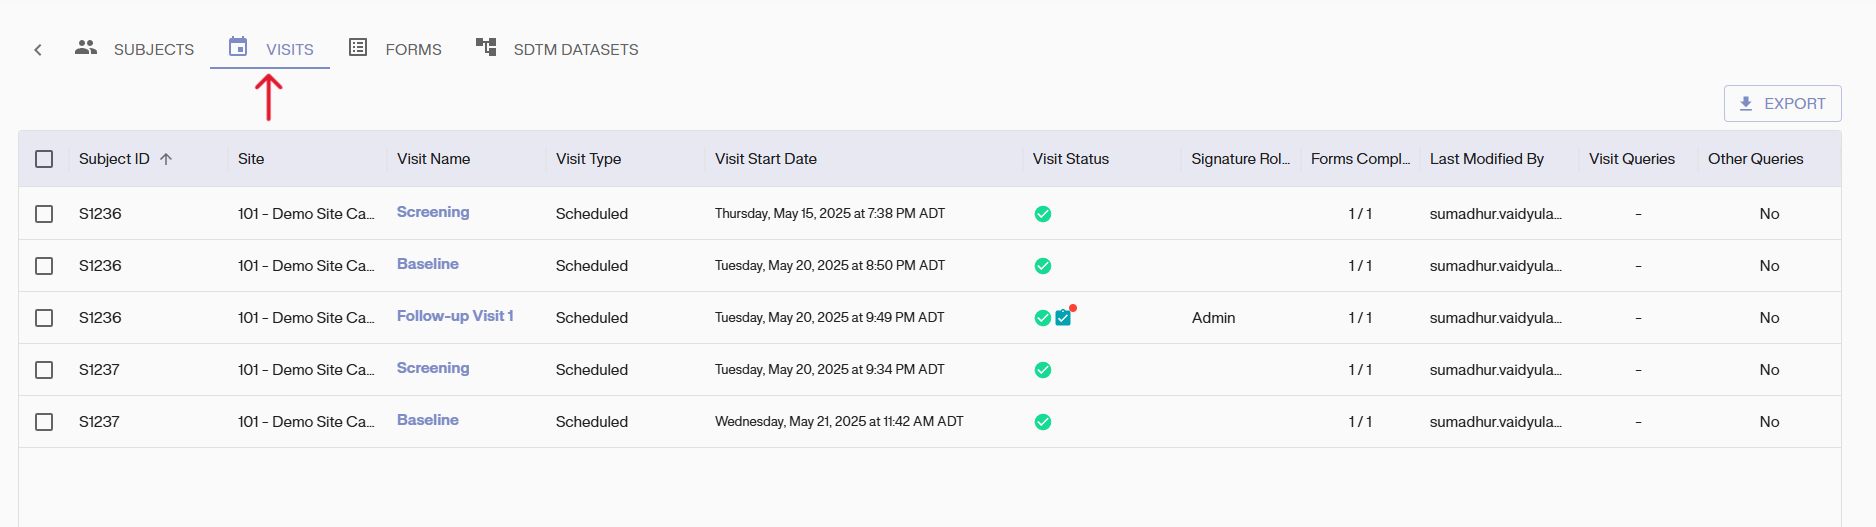
Task: Click the green check status of S1236 Screening
Action: coord(1043,214)
